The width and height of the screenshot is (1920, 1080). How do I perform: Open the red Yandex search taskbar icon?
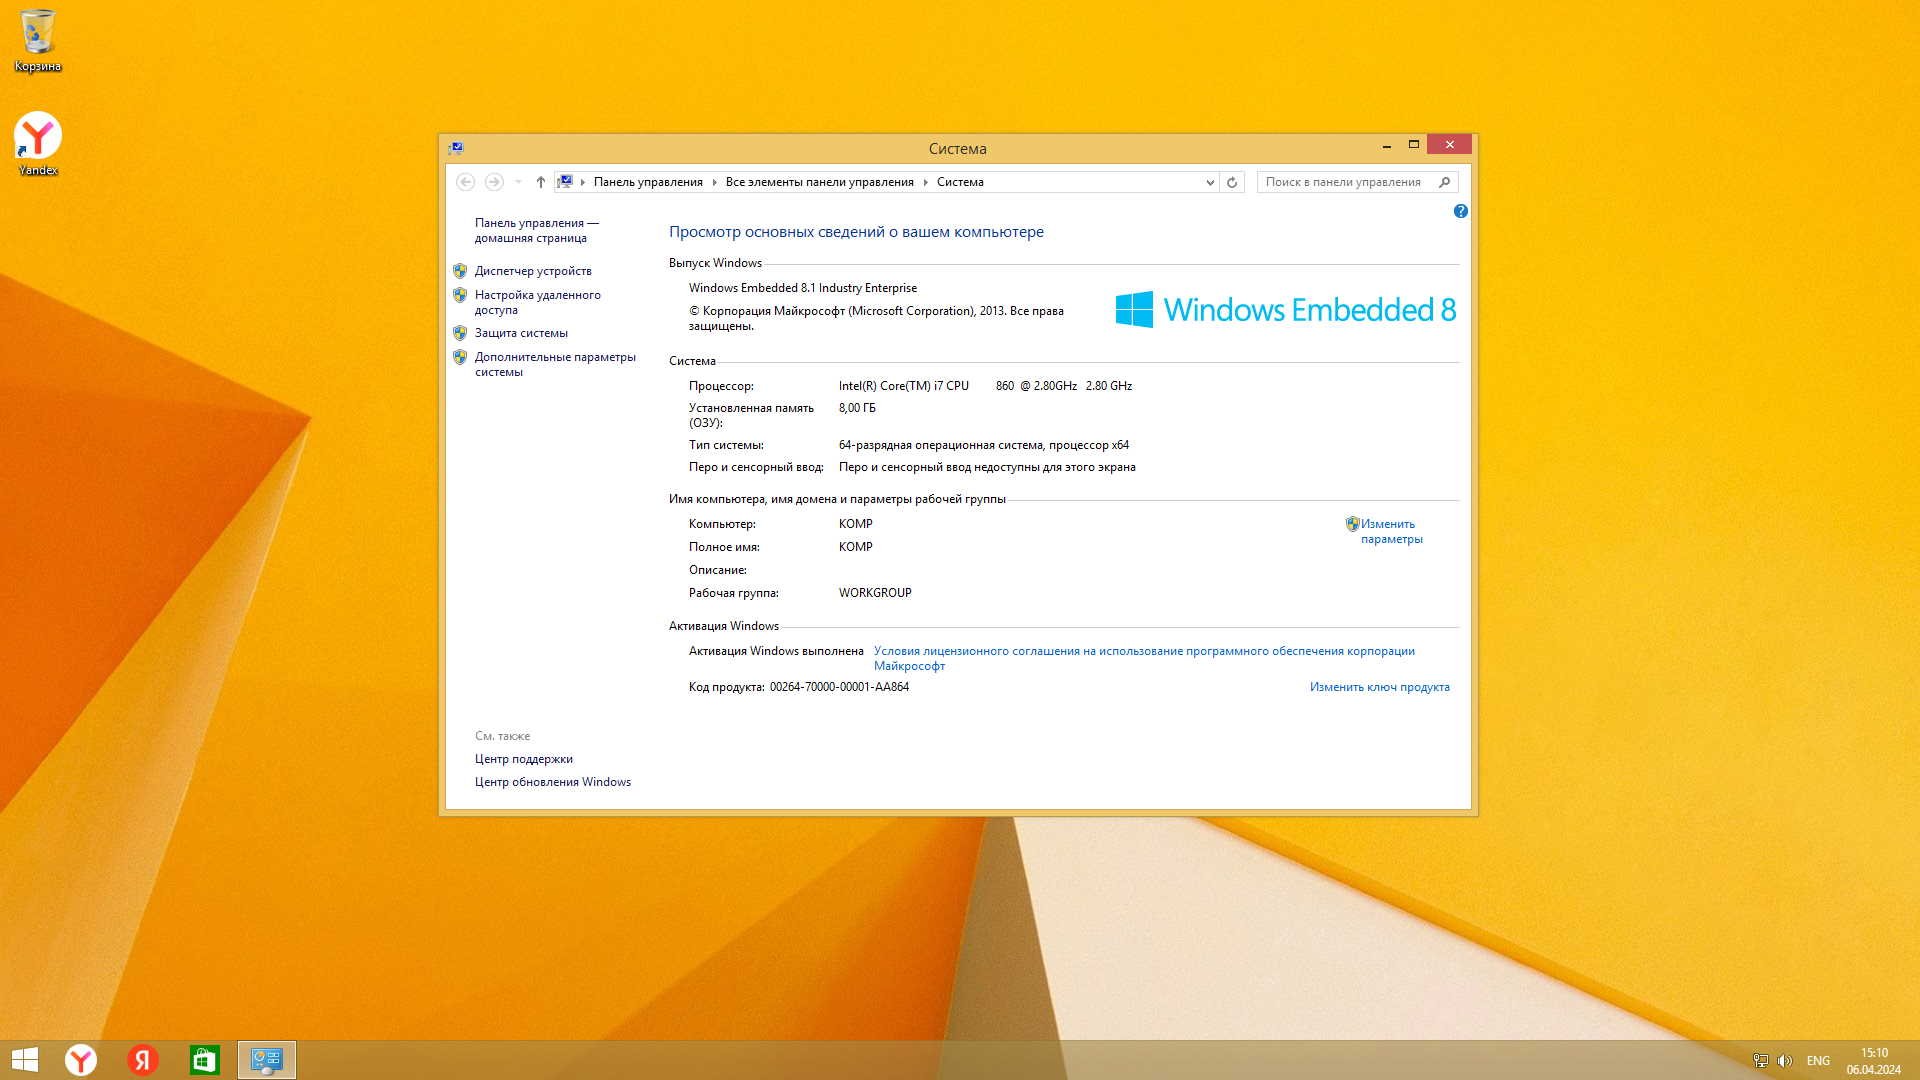[143, 1060]
